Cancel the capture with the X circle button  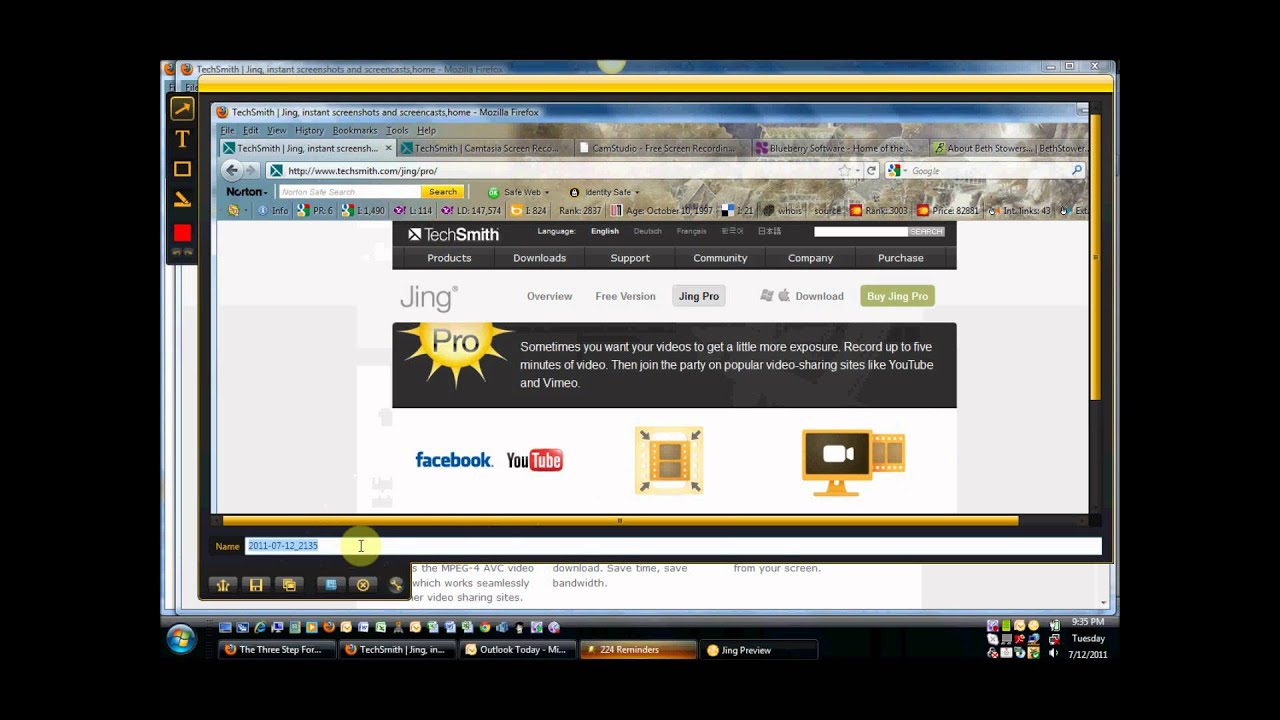pos(363,585)
